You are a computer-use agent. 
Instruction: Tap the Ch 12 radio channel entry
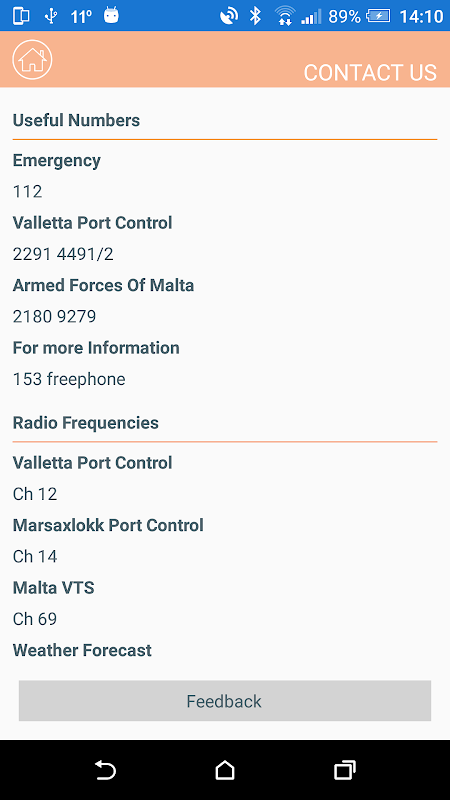tap(35, 494)
